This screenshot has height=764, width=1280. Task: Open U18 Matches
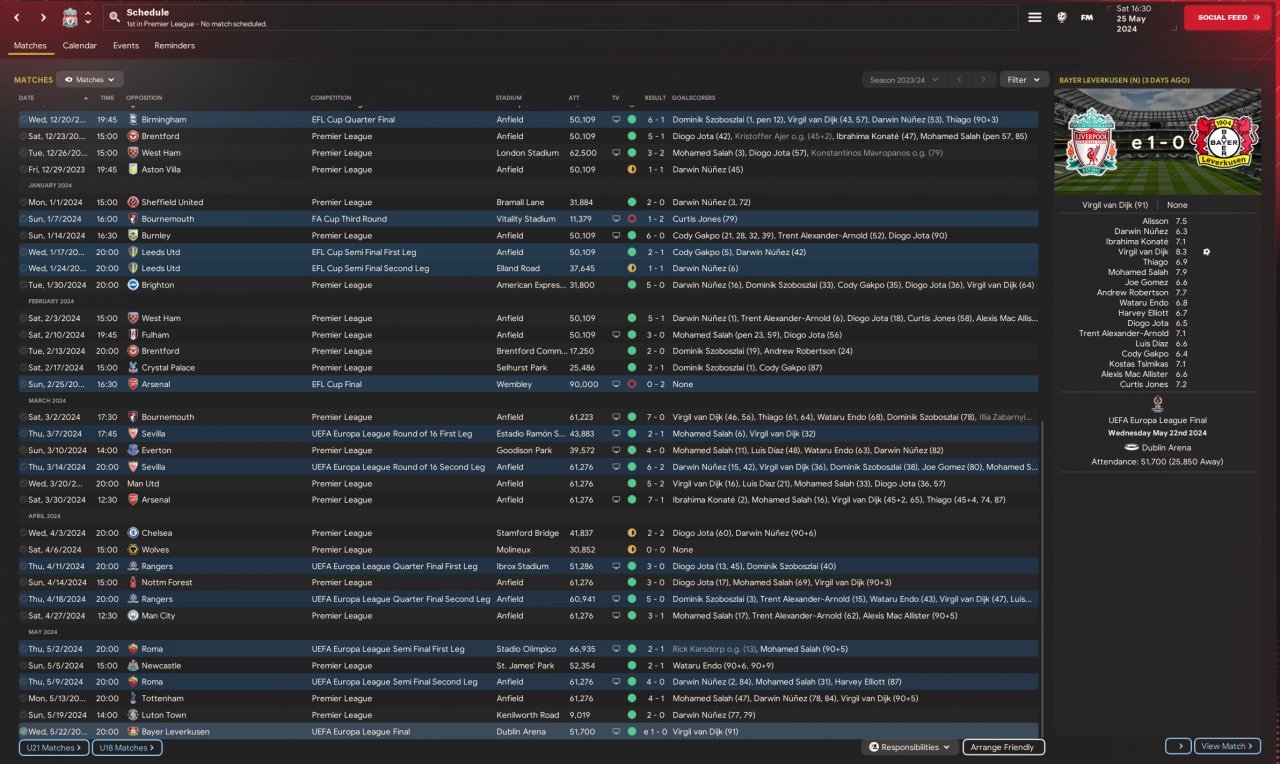tap(128, 747)
